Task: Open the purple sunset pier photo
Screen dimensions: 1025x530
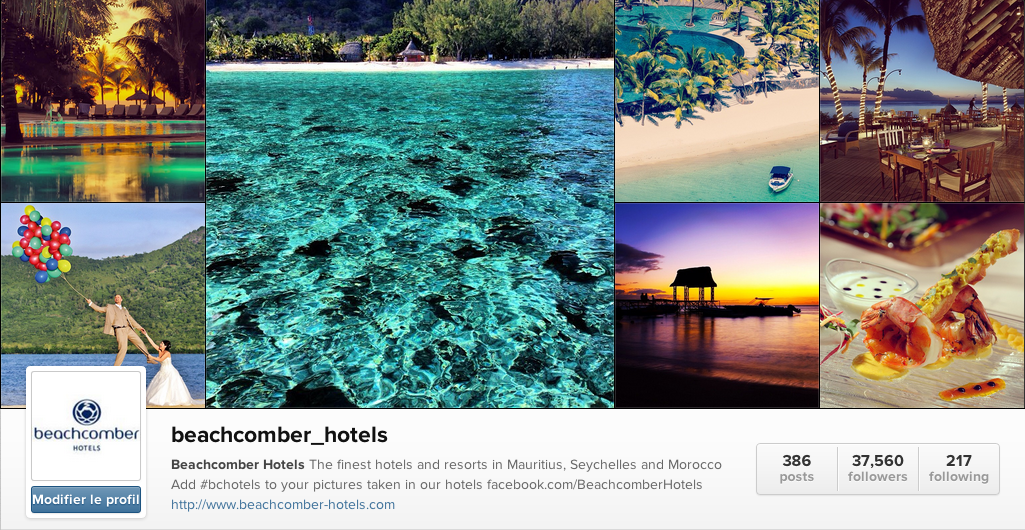Action: click(717, 305)
